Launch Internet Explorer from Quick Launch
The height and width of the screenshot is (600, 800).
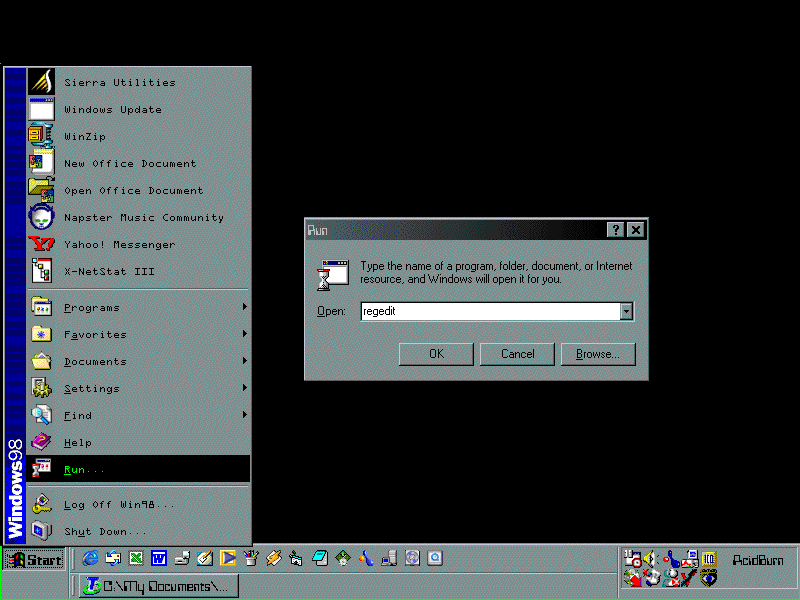pyautogui.click(x=89, y=558)
